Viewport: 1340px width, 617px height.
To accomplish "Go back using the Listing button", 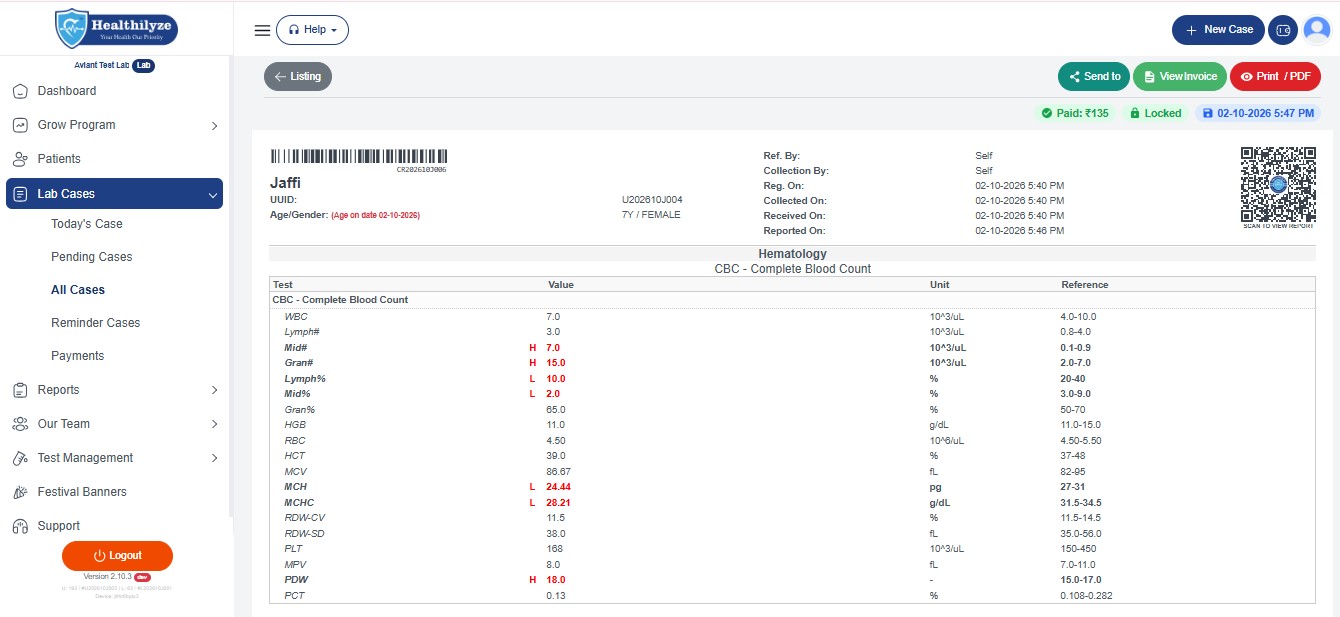I will [298, 76].
